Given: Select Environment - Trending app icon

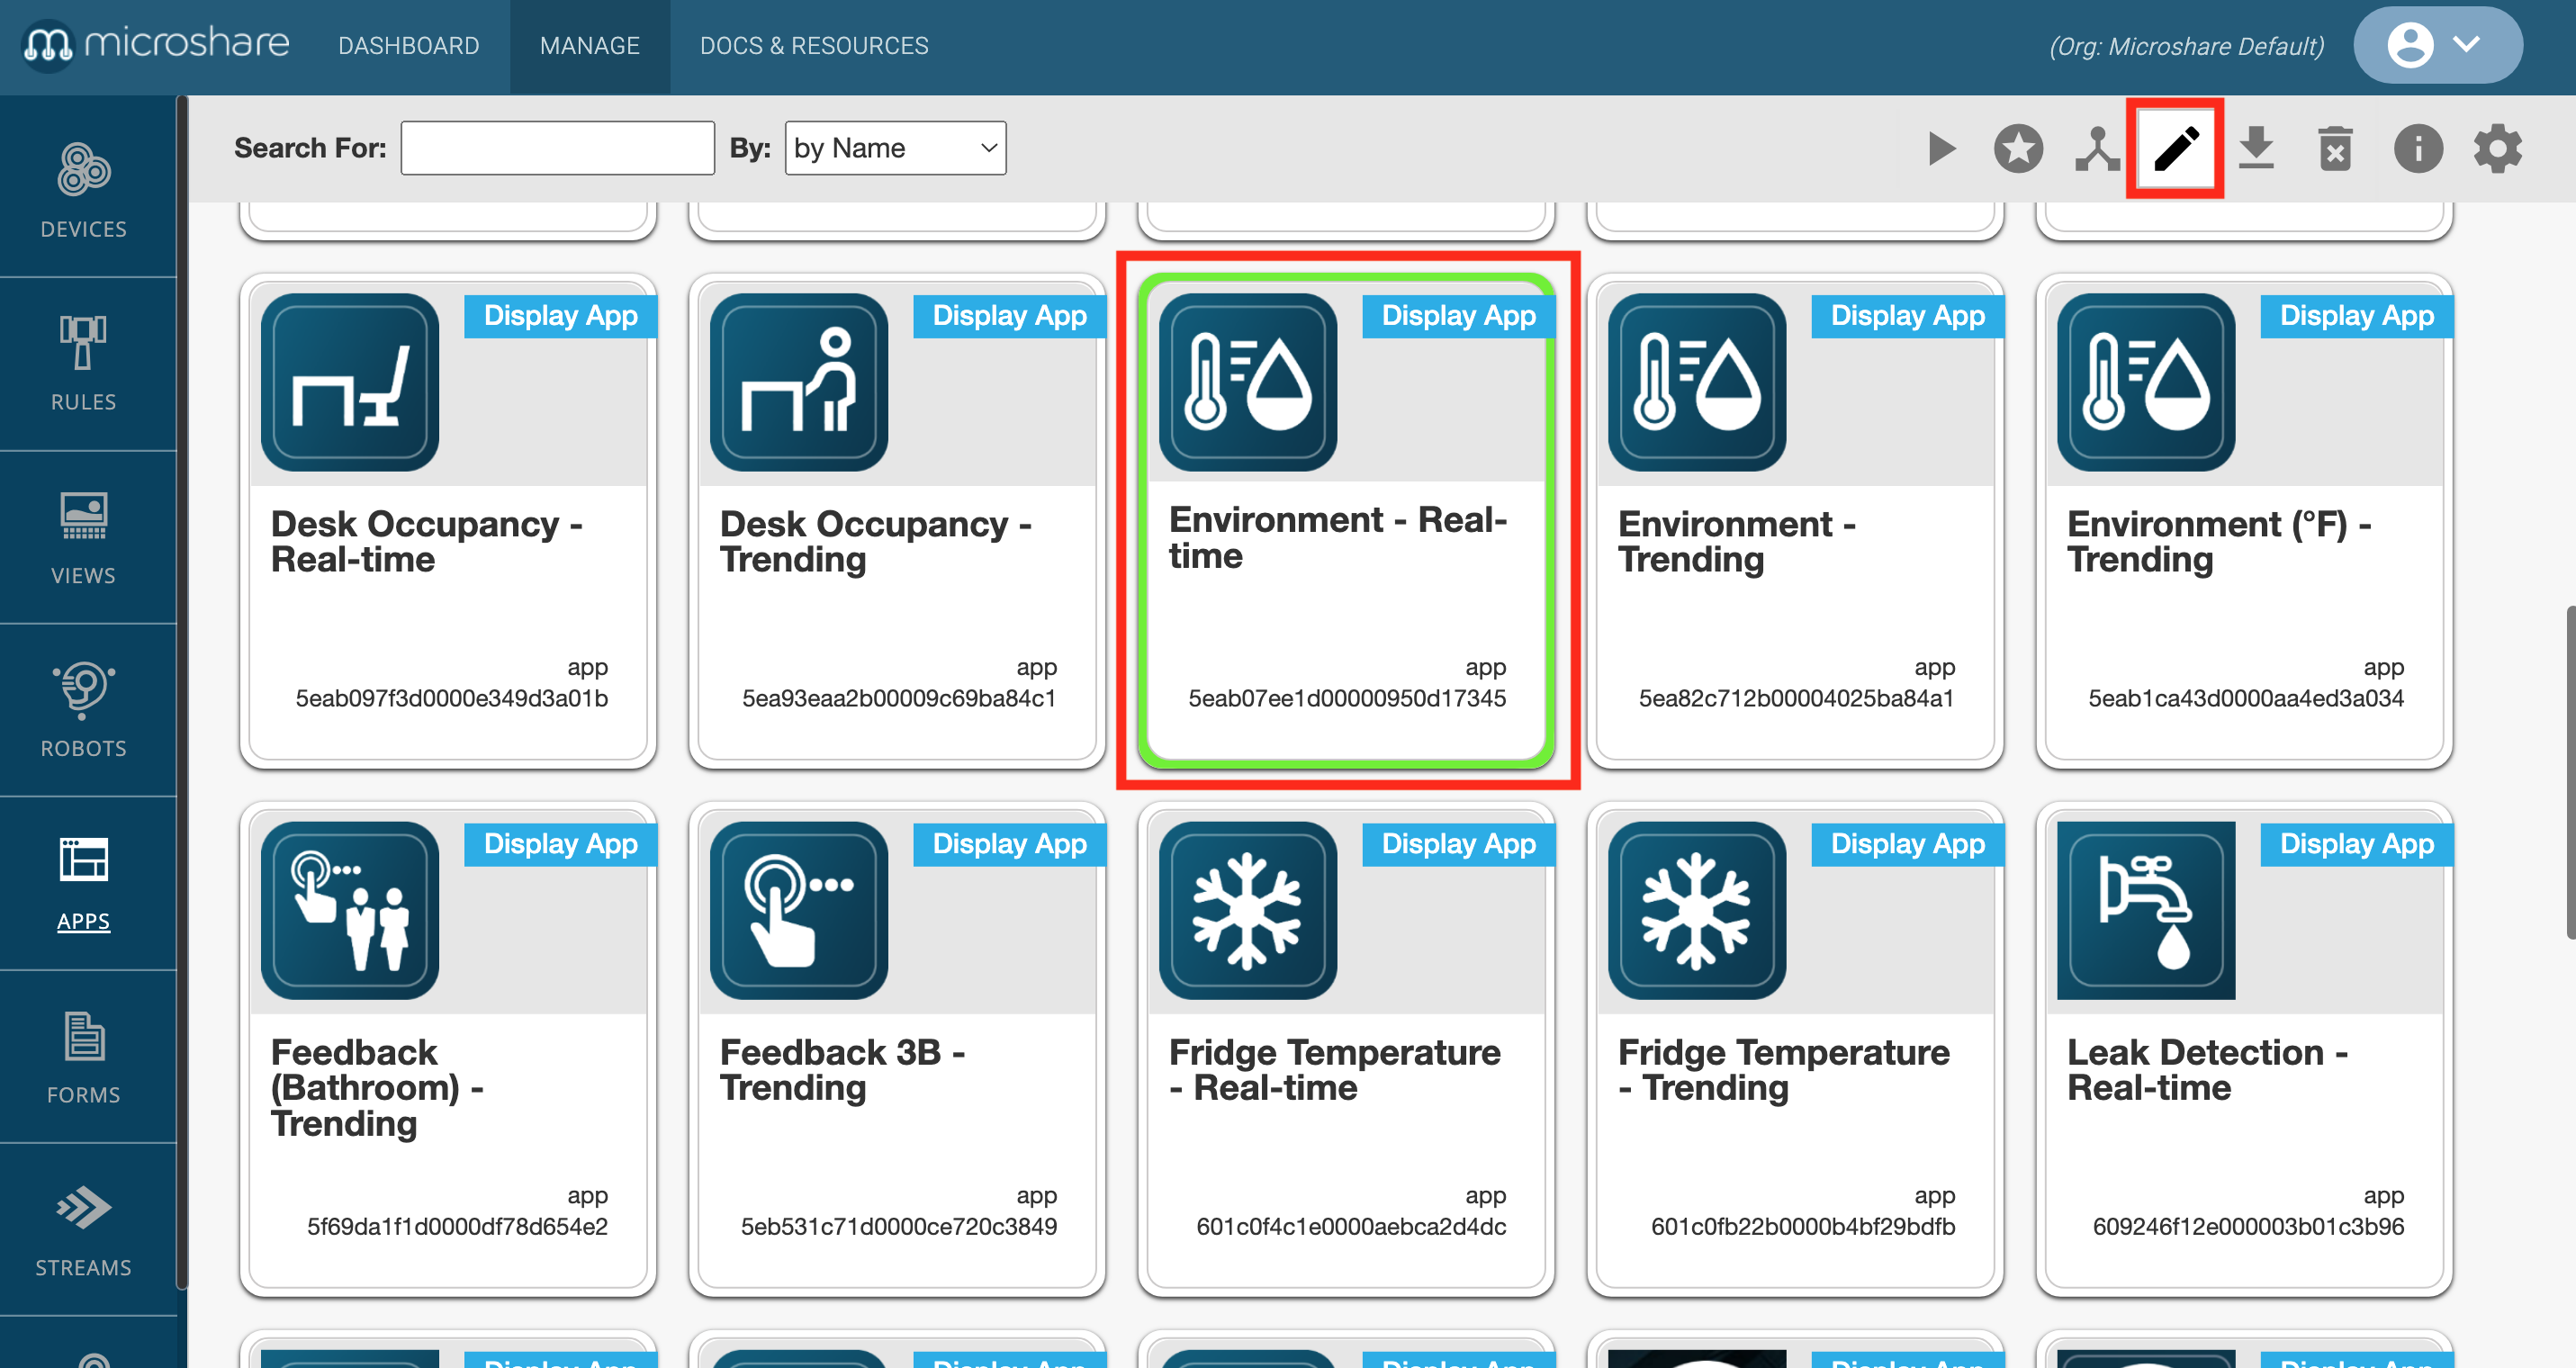Looking at the screenshot, I should coord(1697,382).
